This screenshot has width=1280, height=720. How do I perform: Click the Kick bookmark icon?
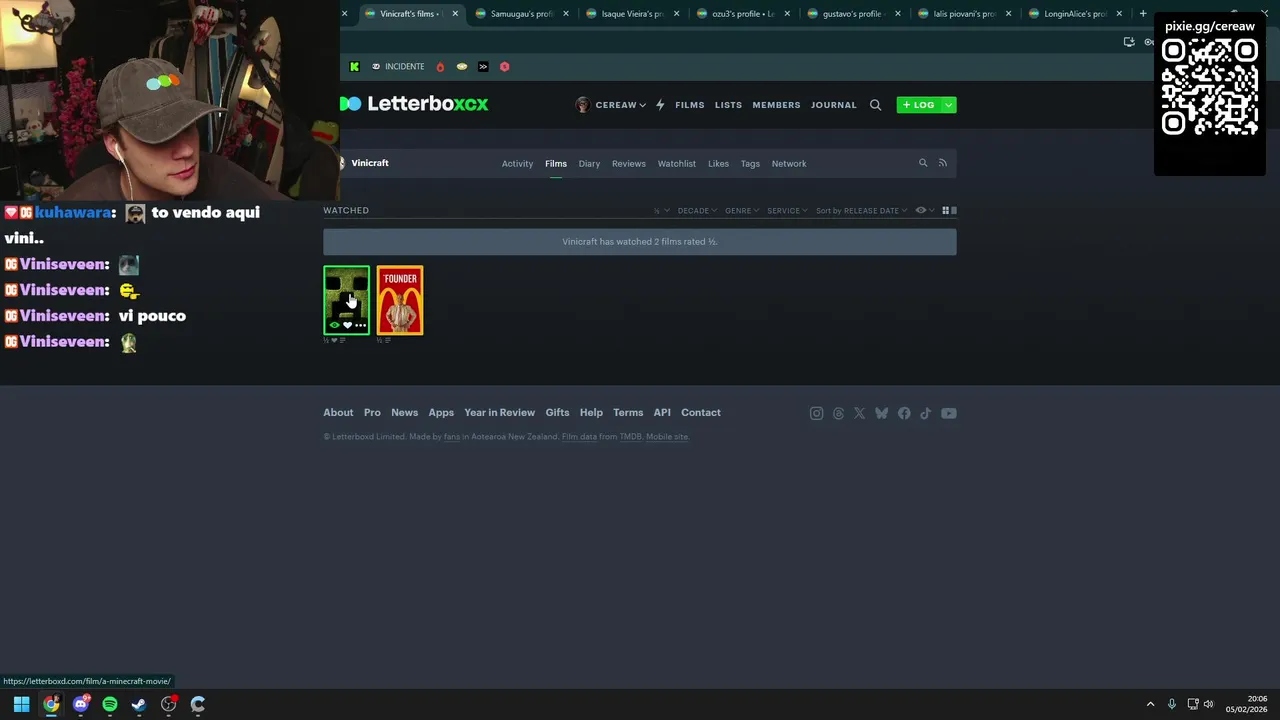(x=354, y=67)
